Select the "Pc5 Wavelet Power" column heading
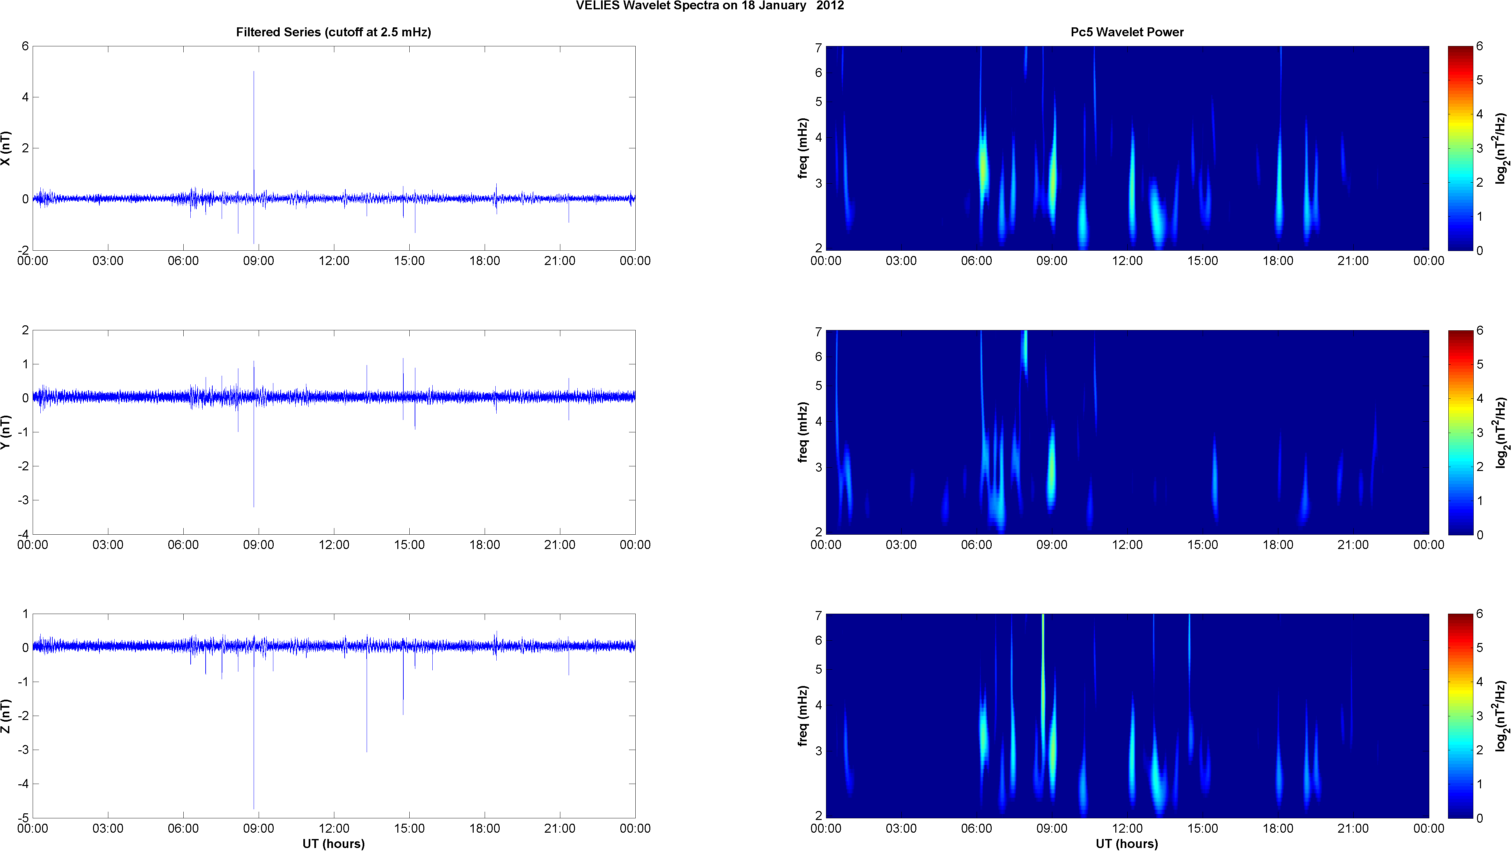Image resolution: width=1511 pixels, height=851 pixels. 1127,32
